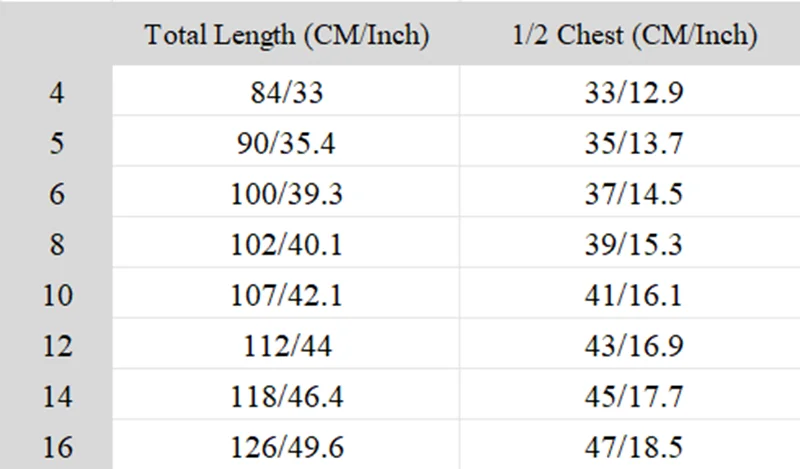Select the 1/2 Chest (CM/Inch) column header
The width and height of the screenshot is (800, 469).
point(634,35)
